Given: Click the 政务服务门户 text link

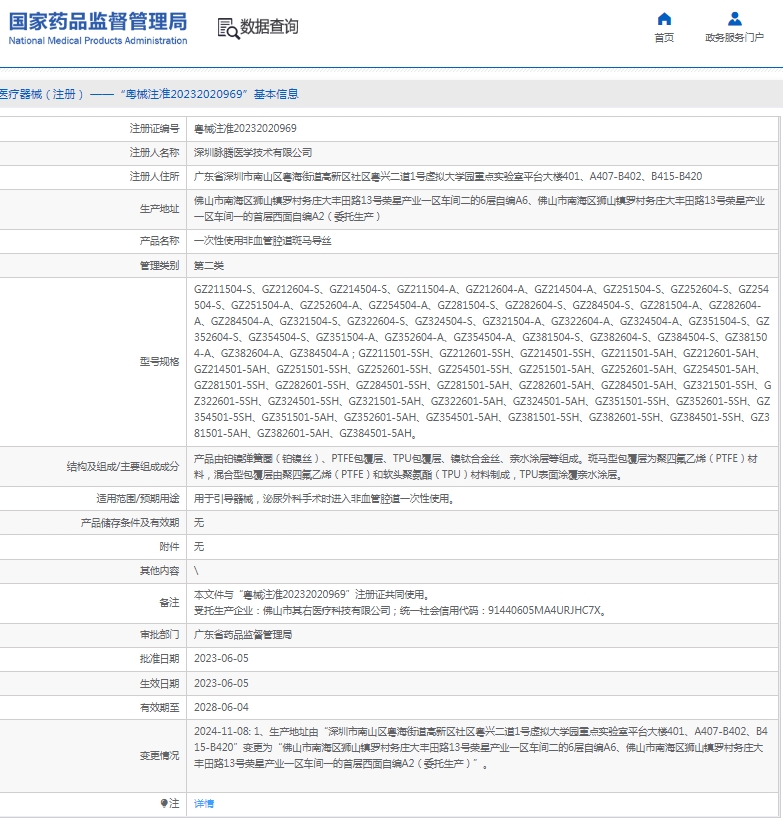Looking at the screenshot, I should pos(734,38).
